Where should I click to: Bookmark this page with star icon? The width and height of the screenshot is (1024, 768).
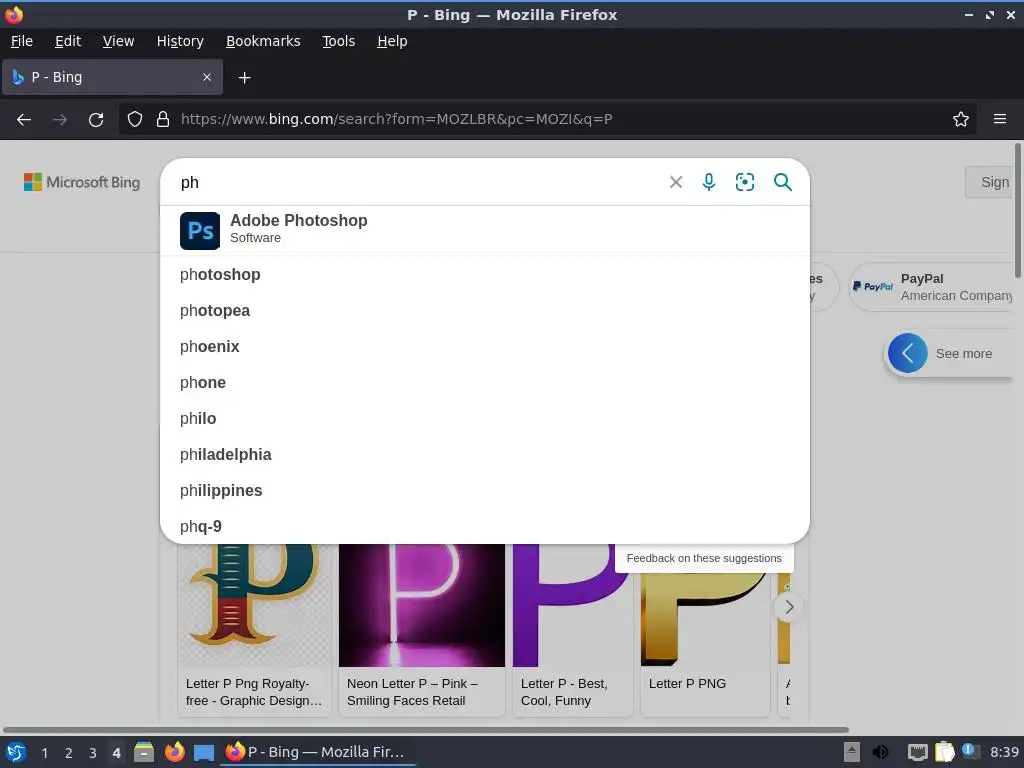tap(961, 120)
